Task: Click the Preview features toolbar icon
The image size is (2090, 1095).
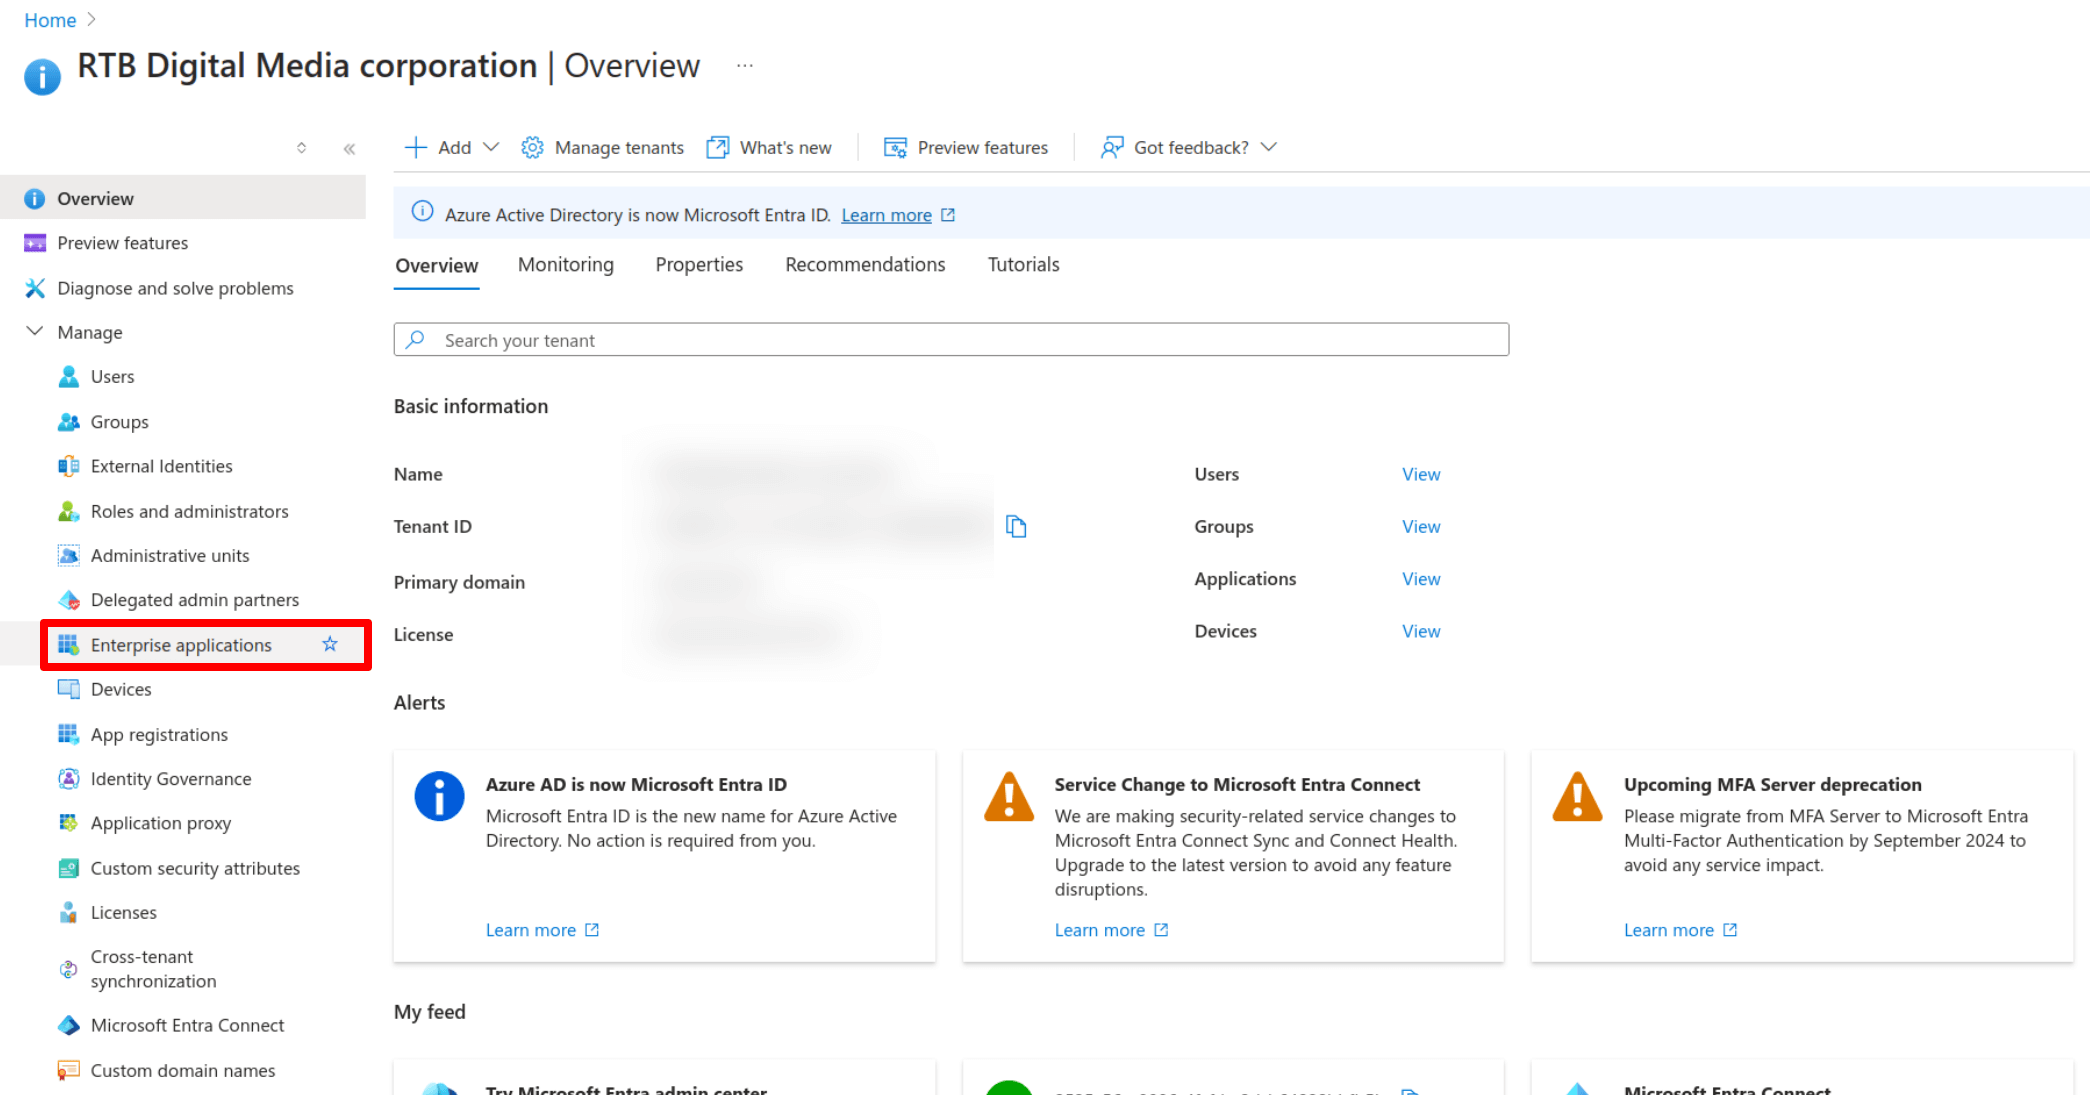Action: click(x=895, y=148)
